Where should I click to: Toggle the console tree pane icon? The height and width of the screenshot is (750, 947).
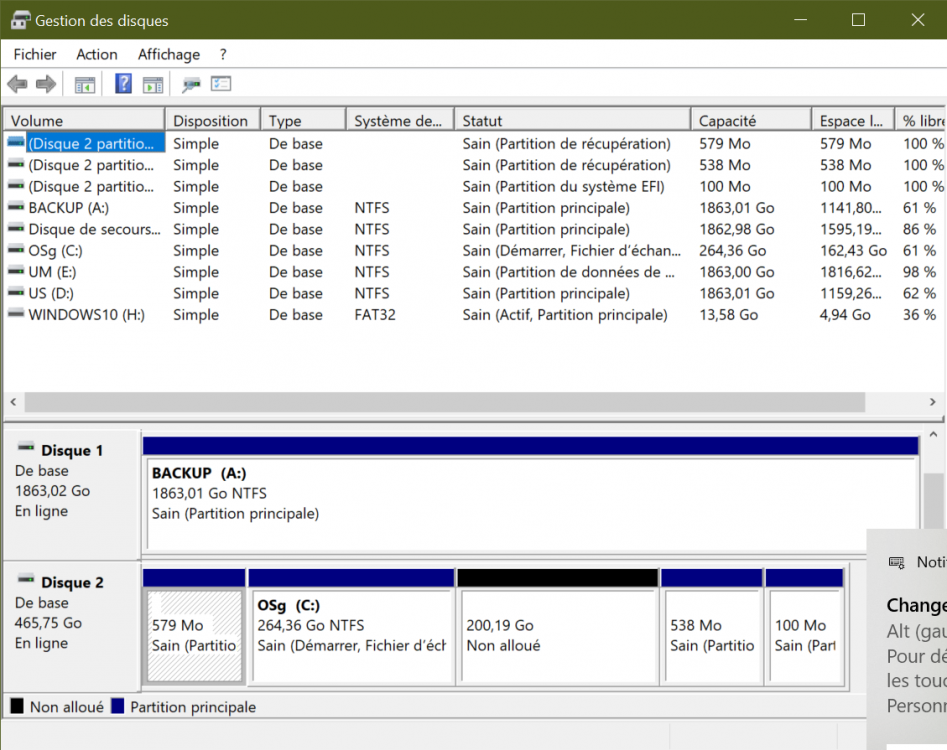pos(85,85)
